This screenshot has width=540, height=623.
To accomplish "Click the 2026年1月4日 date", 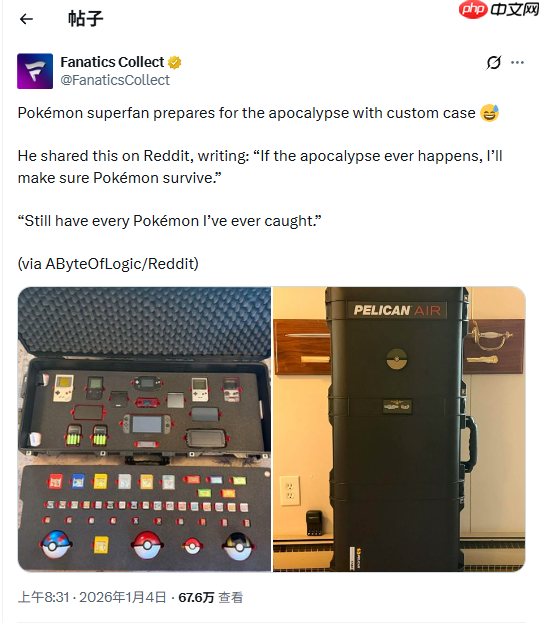I will tap(122, 597).
